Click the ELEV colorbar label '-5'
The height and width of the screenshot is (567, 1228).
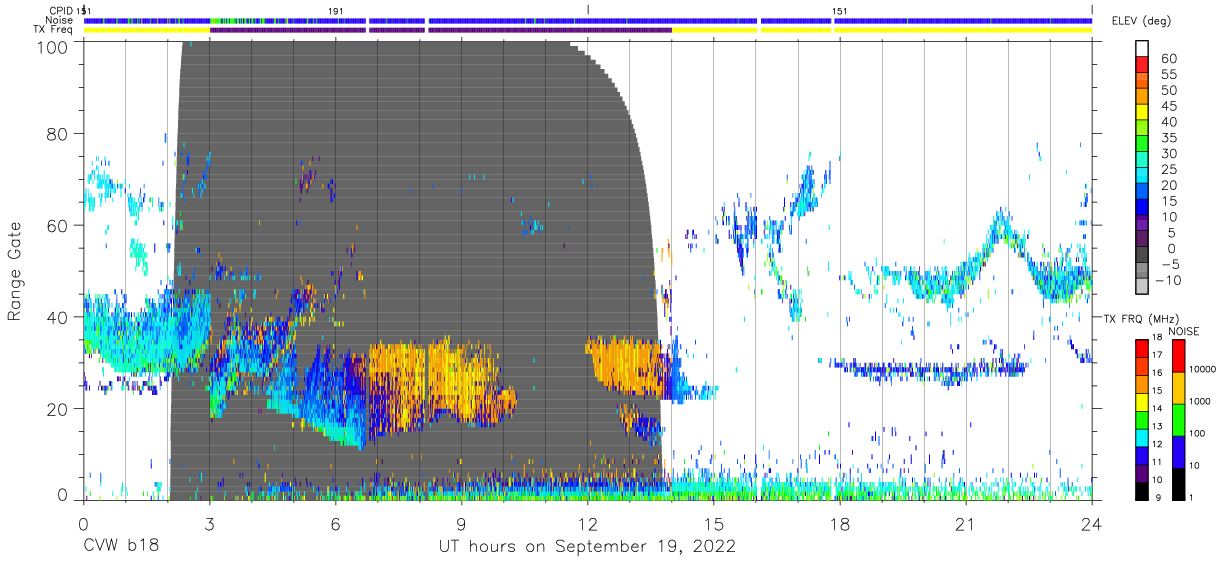[x=1168, y=265]
